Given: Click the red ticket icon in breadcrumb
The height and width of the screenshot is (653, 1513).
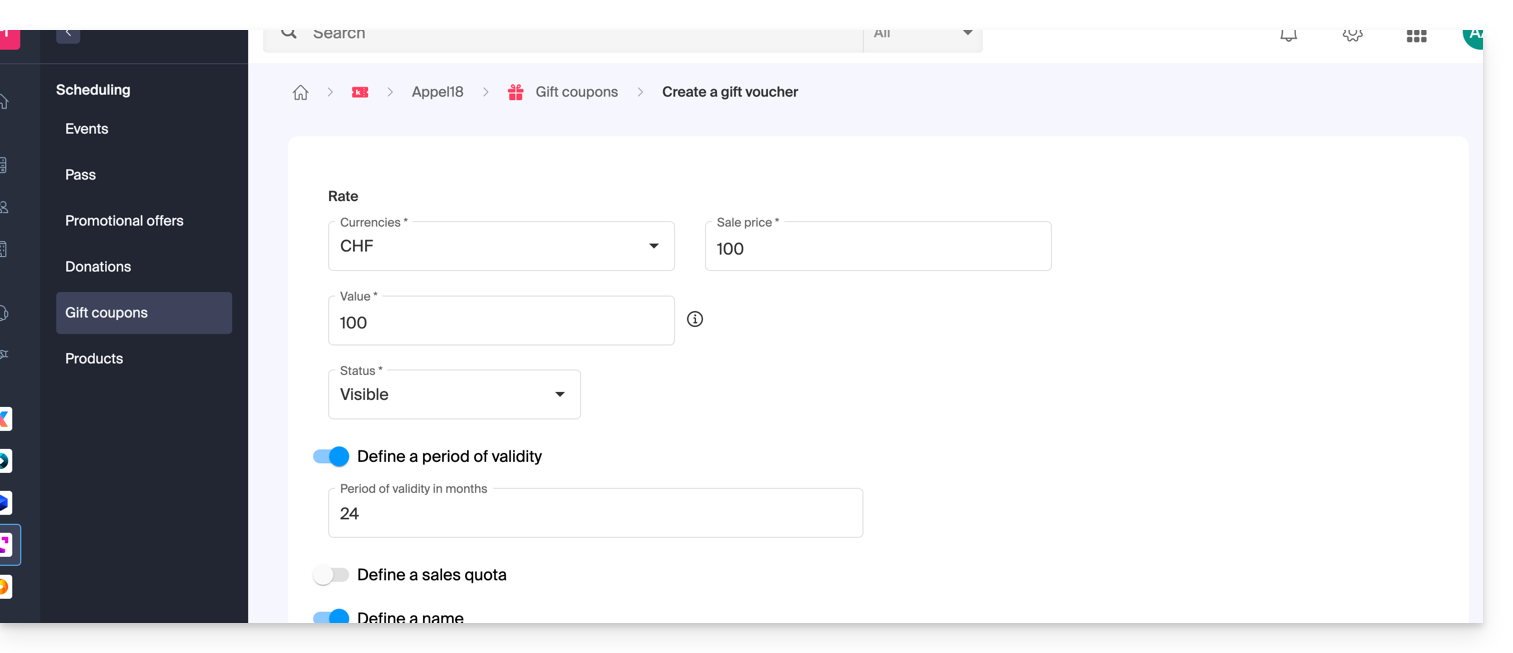Looking at the screenshot, I should pos(360,92).
